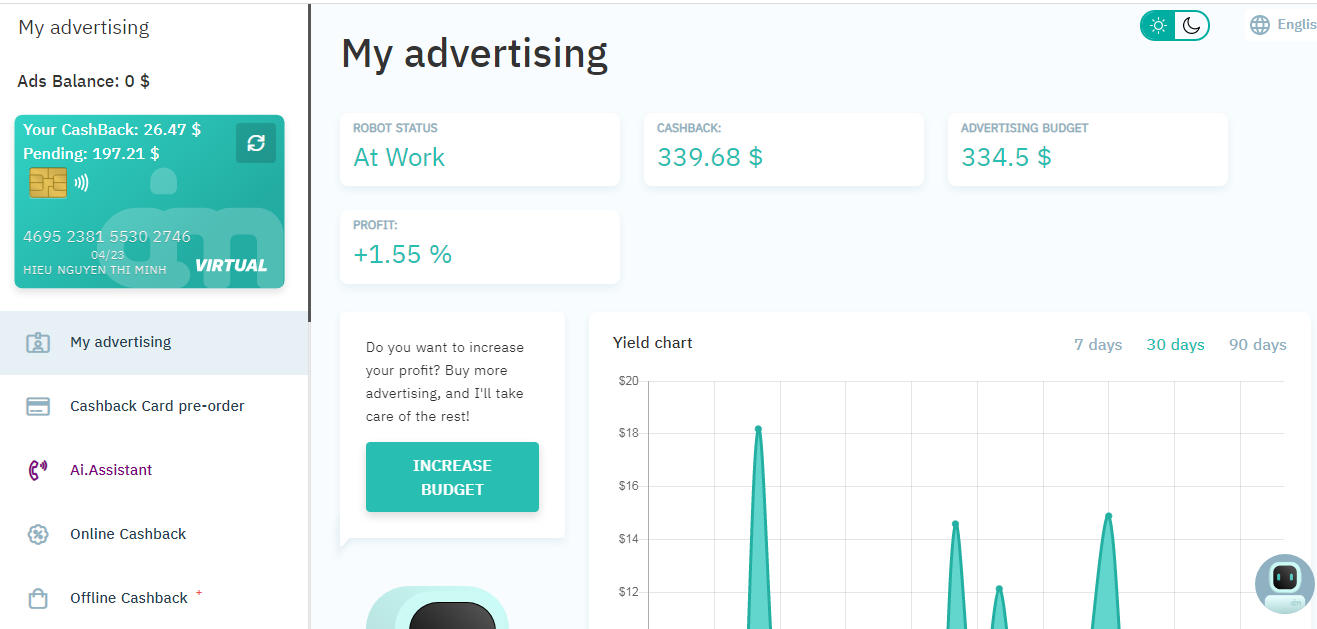The width and height of the screenshot is (1317, 629).
Task: Click the INCREASE BUDGET button
Action: [x=452, y=477]
